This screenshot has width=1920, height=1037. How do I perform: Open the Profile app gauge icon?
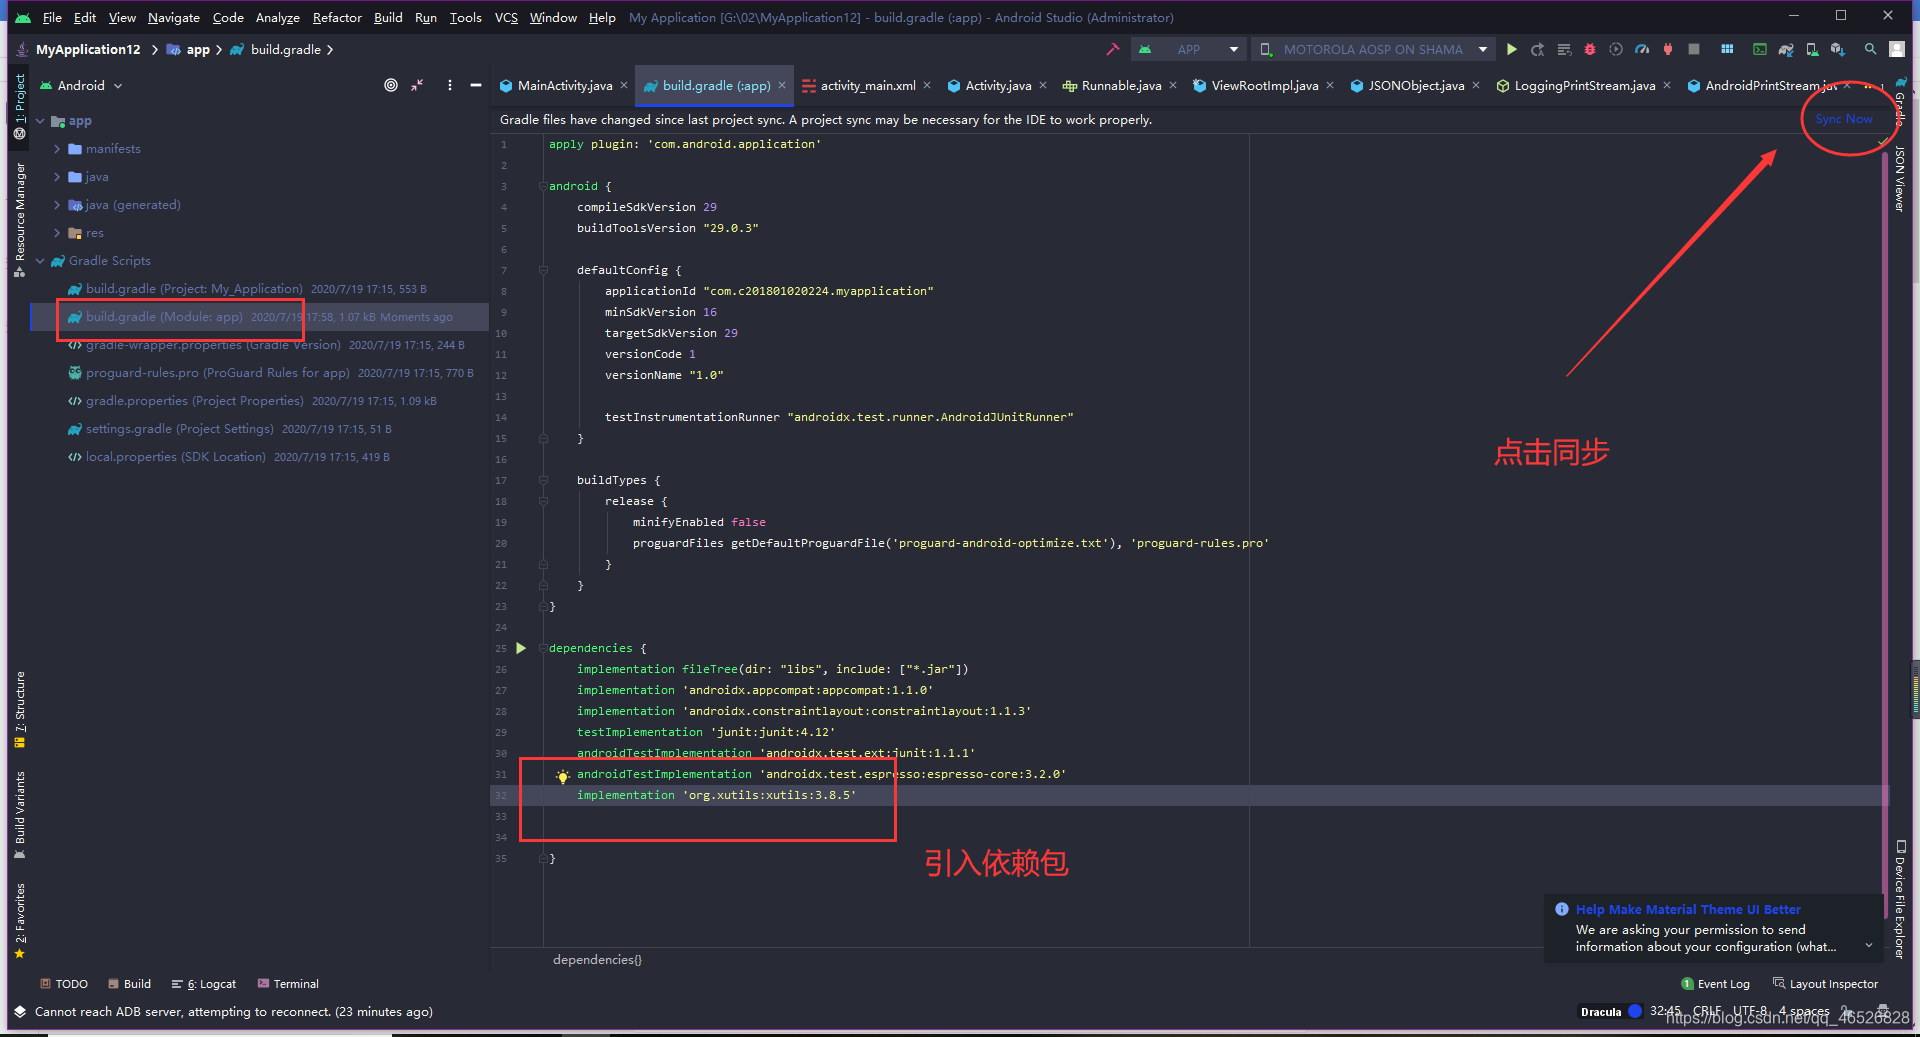[1642, 49]
